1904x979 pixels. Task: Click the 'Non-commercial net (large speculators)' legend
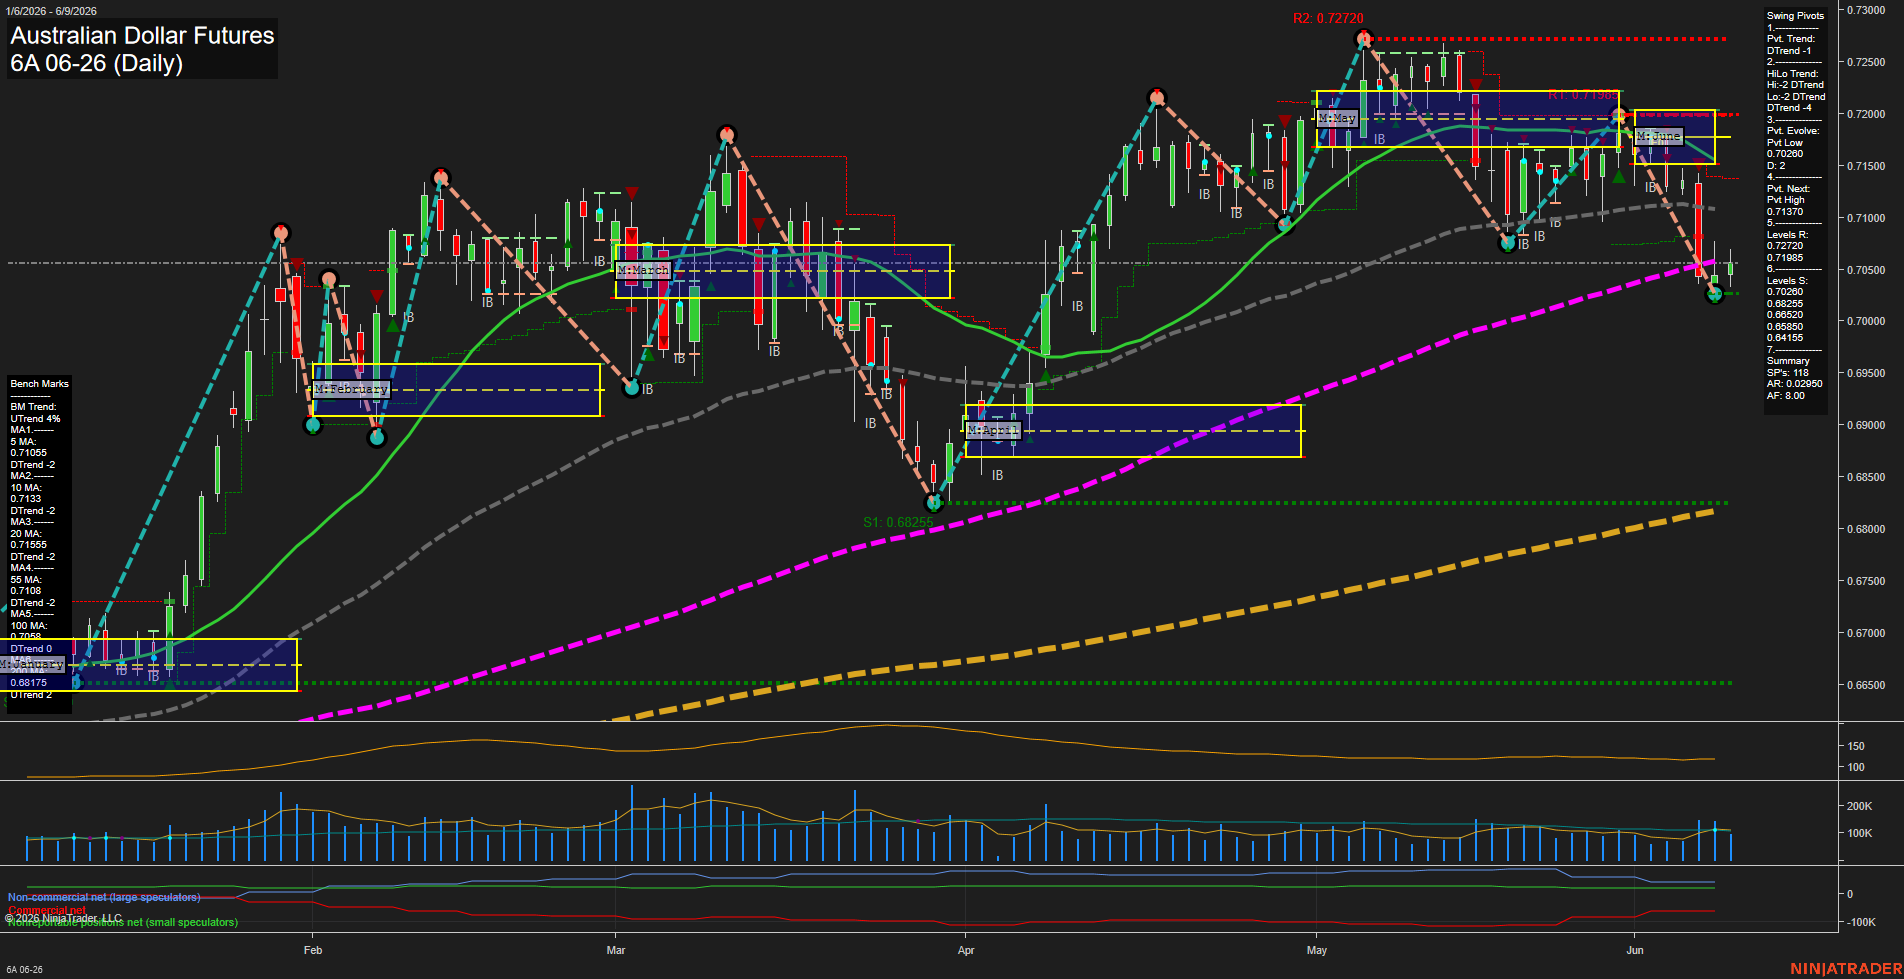click(104, 897)
